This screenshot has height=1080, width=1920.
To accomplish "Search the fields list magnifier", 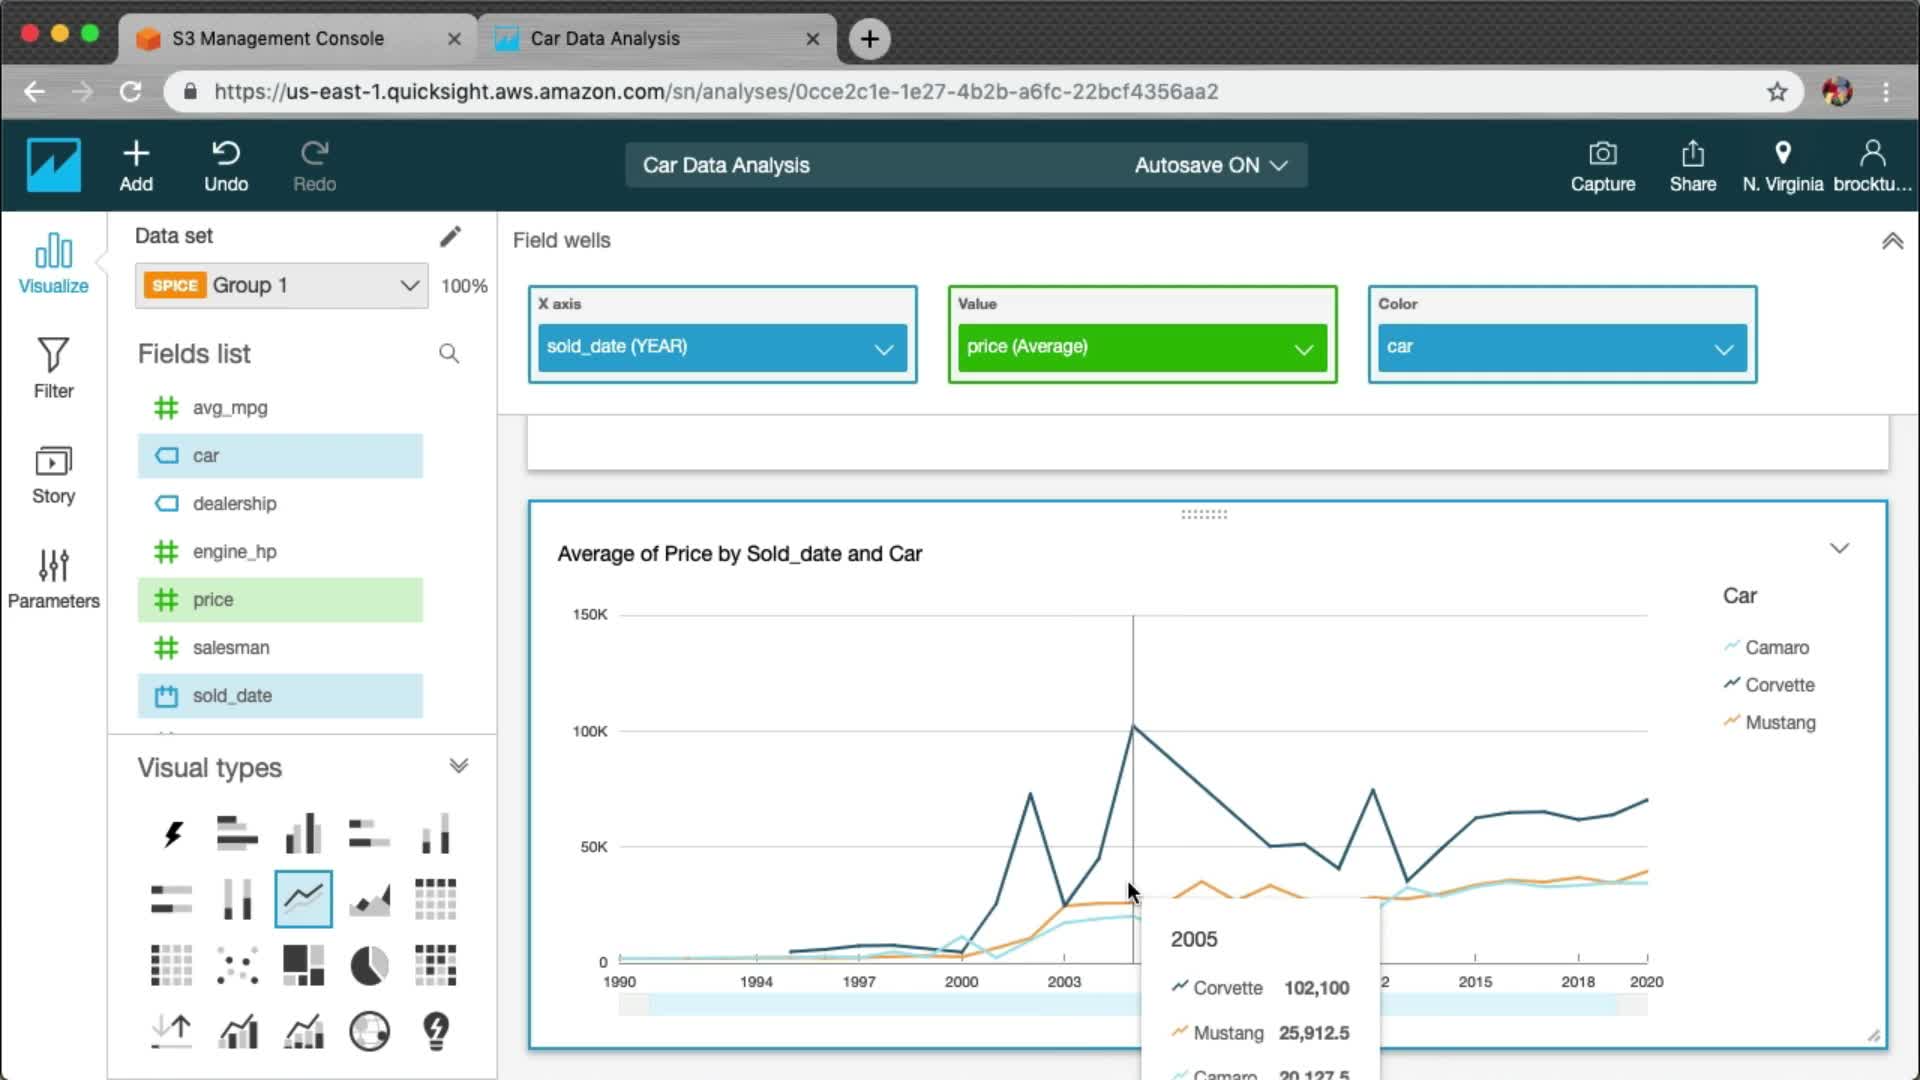I will click(449, 353).
